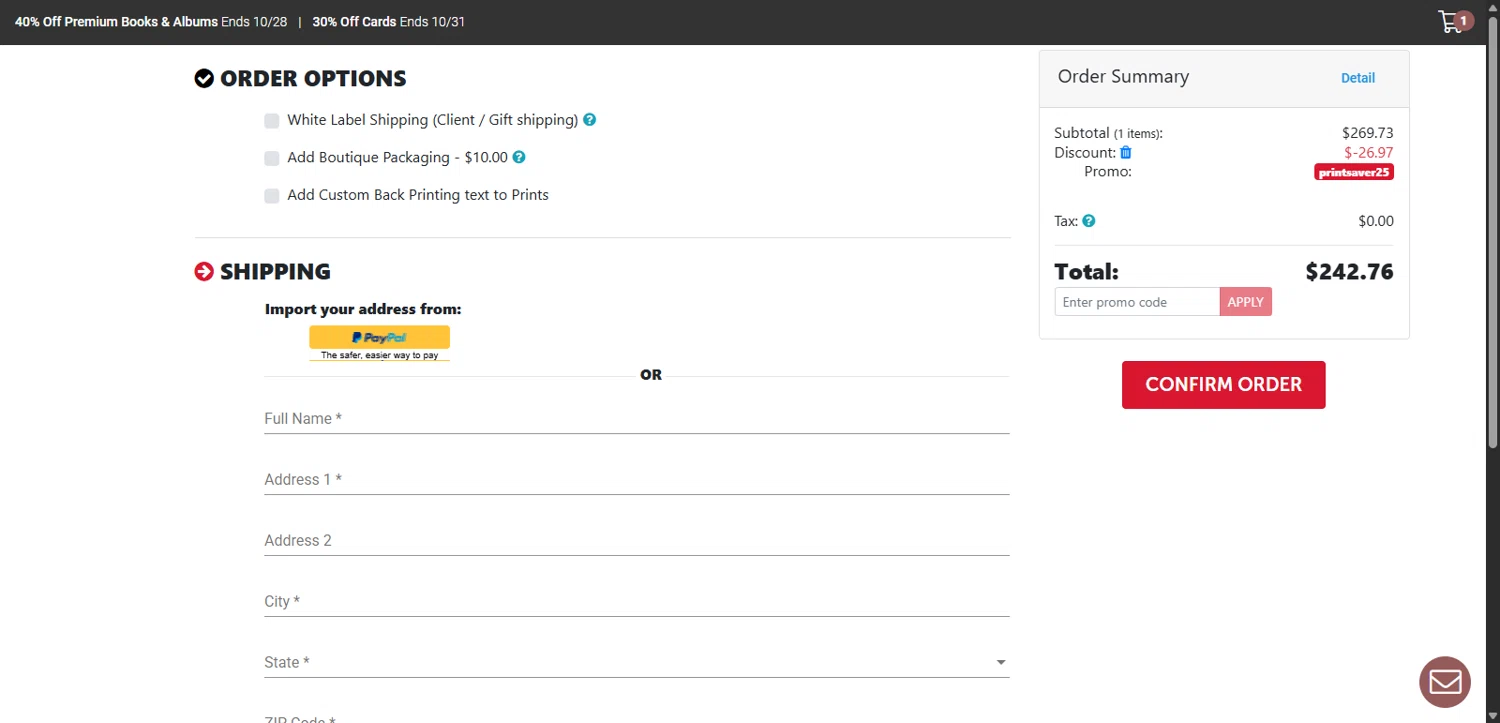This screenshot has width=1500, height=723.
Task: Open the chat envelope icon
Action: tap(1445, 682)
